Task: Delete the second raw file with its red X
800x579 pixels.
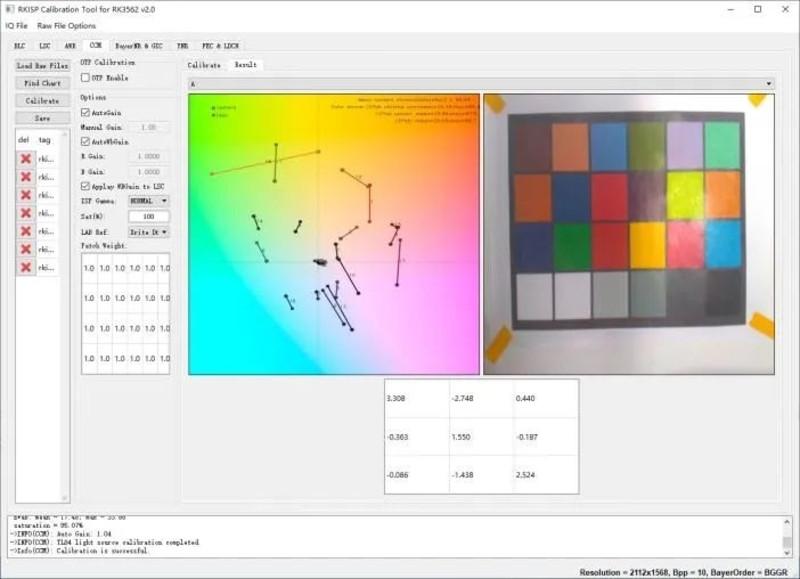Action: (26, 177)
